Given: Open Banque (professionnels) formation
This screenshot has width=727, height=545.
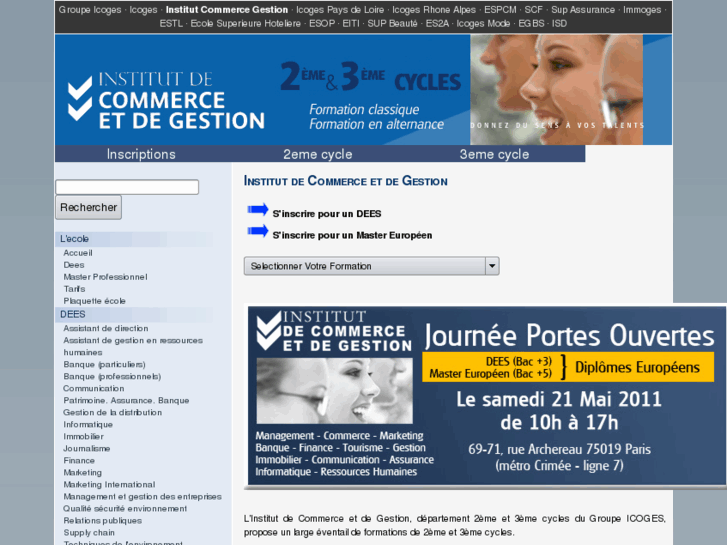Looking at the screenshot, I should 112,377.
